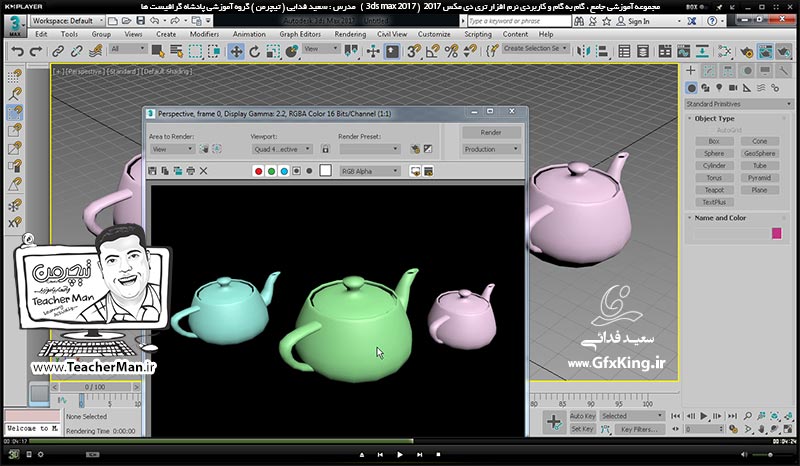The image size is (800, 466).
Task: Click the pink object color swatch
Action: coord(777,233)
